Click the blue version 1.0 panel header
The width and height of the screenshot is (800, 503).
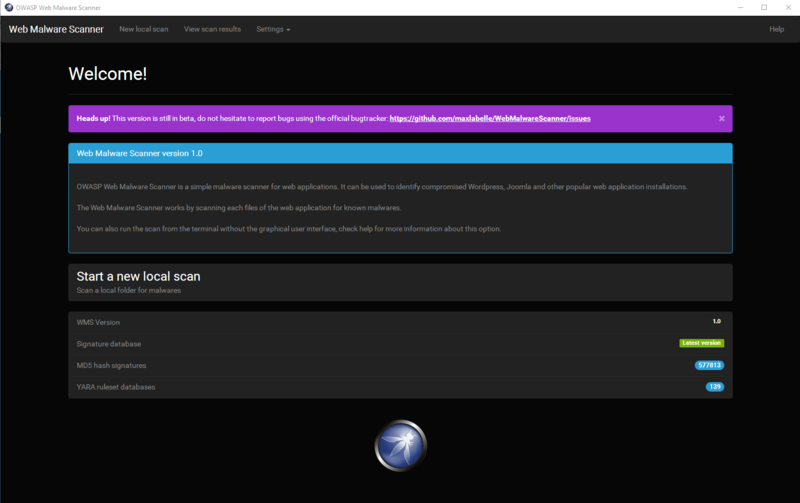coord(400,153)
